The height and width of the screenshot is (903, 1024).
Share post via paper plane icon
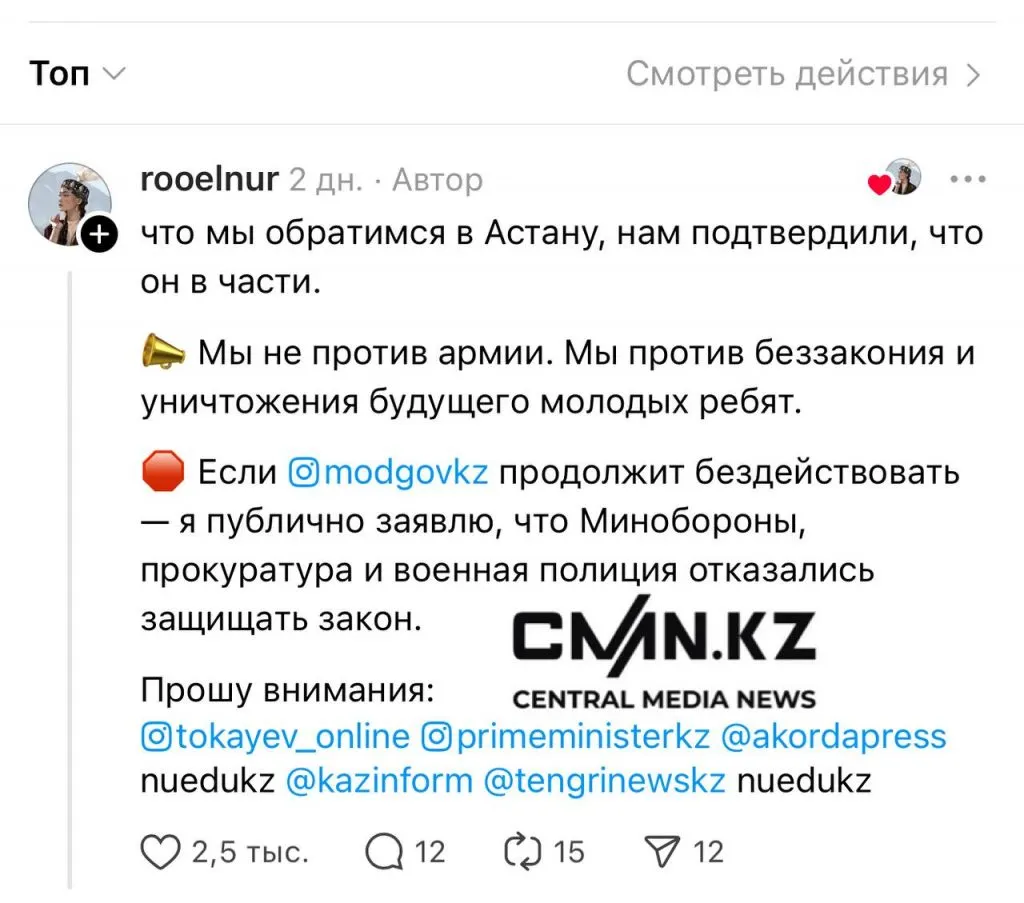tap(662, 852)
